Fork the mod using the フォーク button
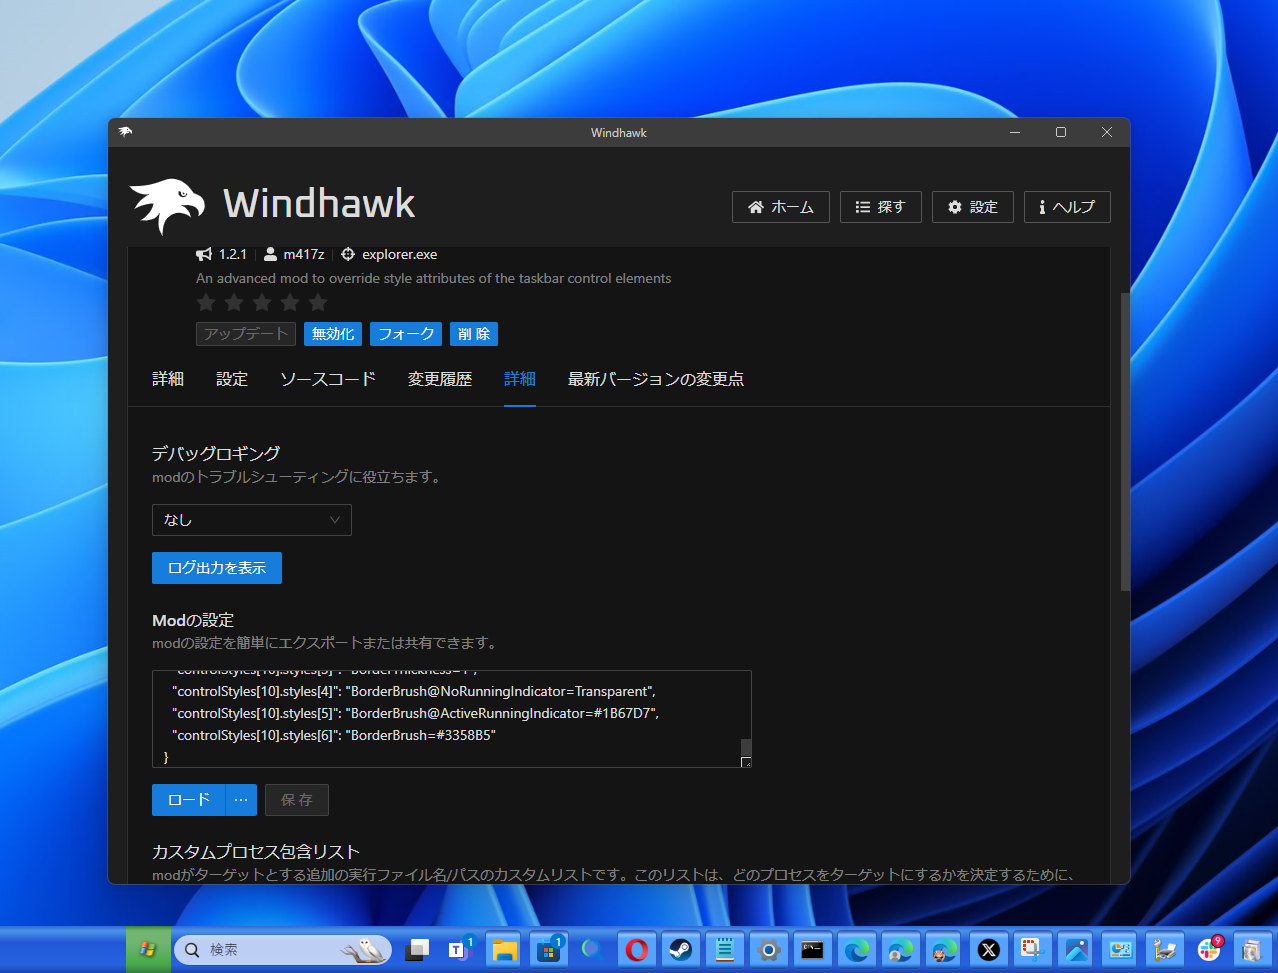The image size is (1278, 973). coord(405,333)
